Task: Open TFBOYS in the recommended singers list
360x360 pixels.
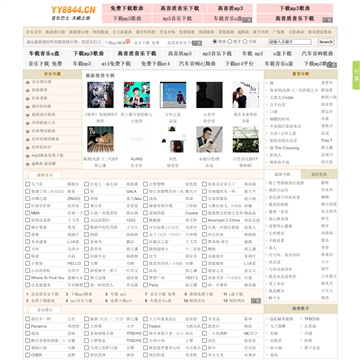Action: pyautogui.click(x=312, y=319)
